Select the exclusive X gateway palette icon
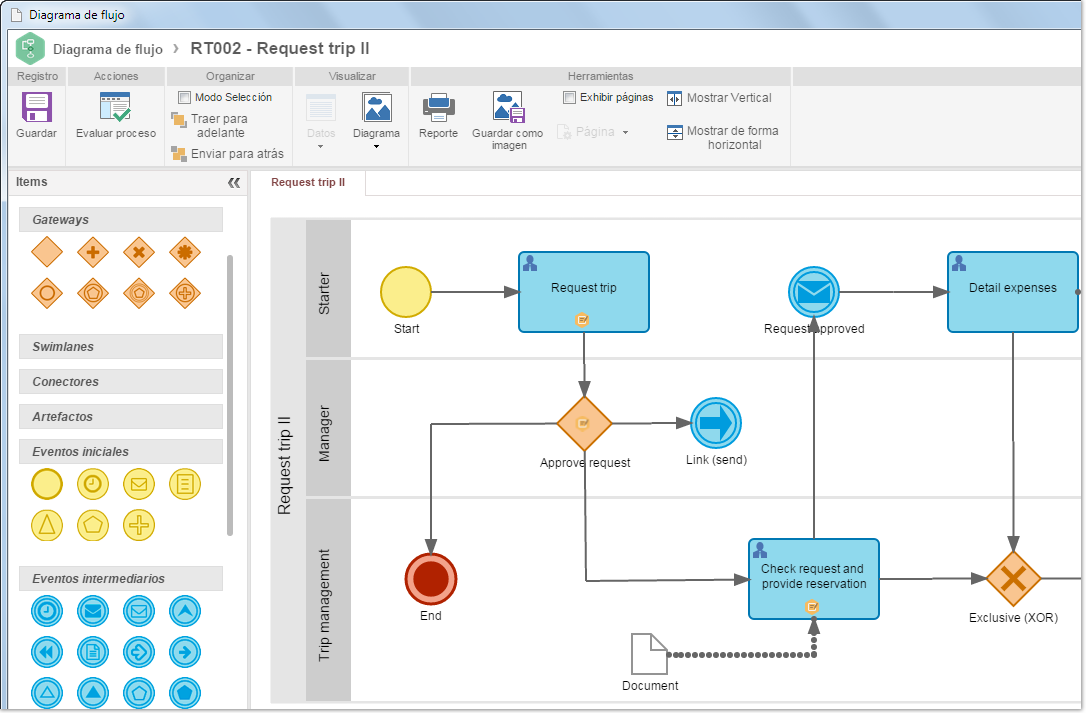1086x713 pixels. [x=139, y=252]
